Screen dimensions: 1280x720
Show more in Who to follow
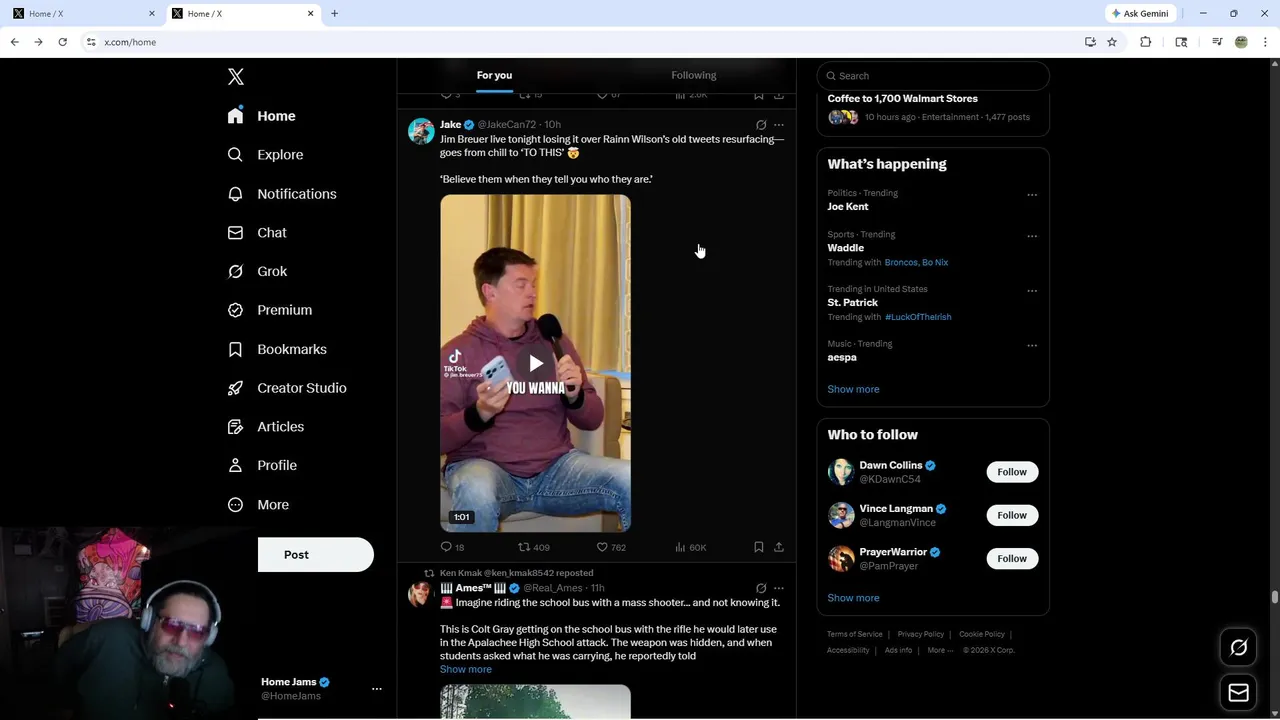click(x=853, y=598)
